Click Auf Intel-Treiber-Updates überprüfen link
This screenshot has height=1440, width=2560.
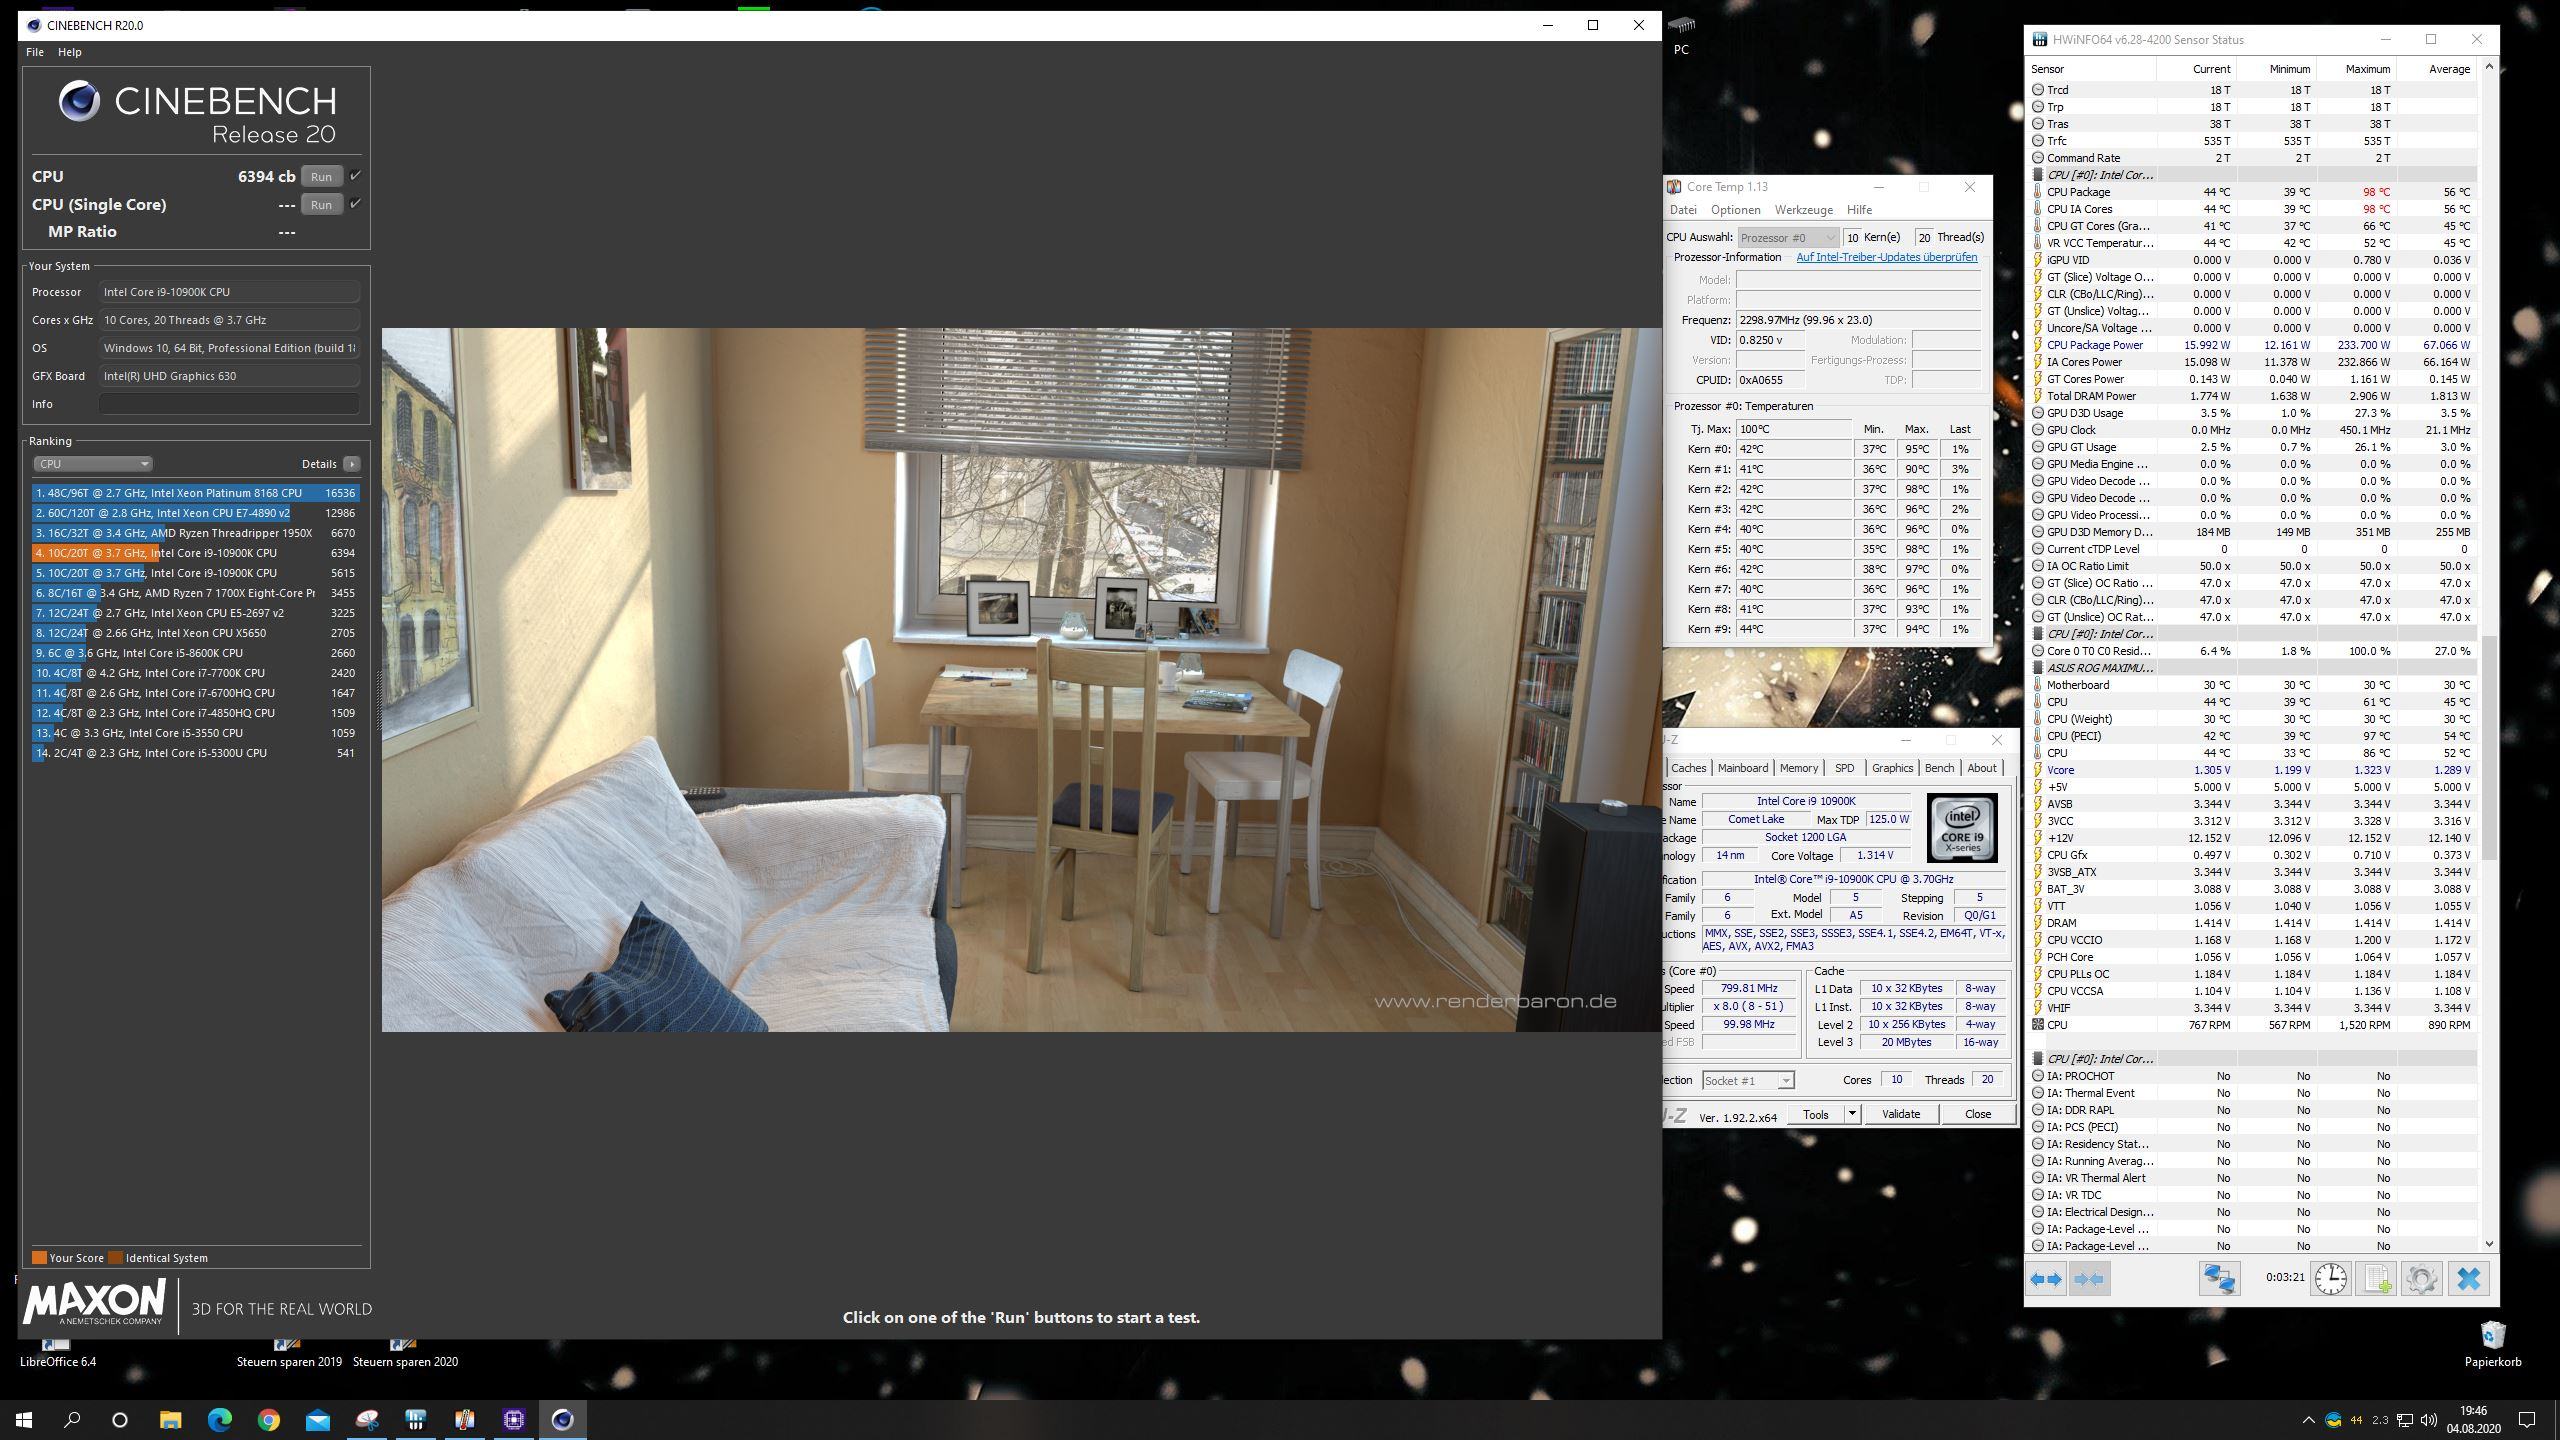pos(1887,257)
